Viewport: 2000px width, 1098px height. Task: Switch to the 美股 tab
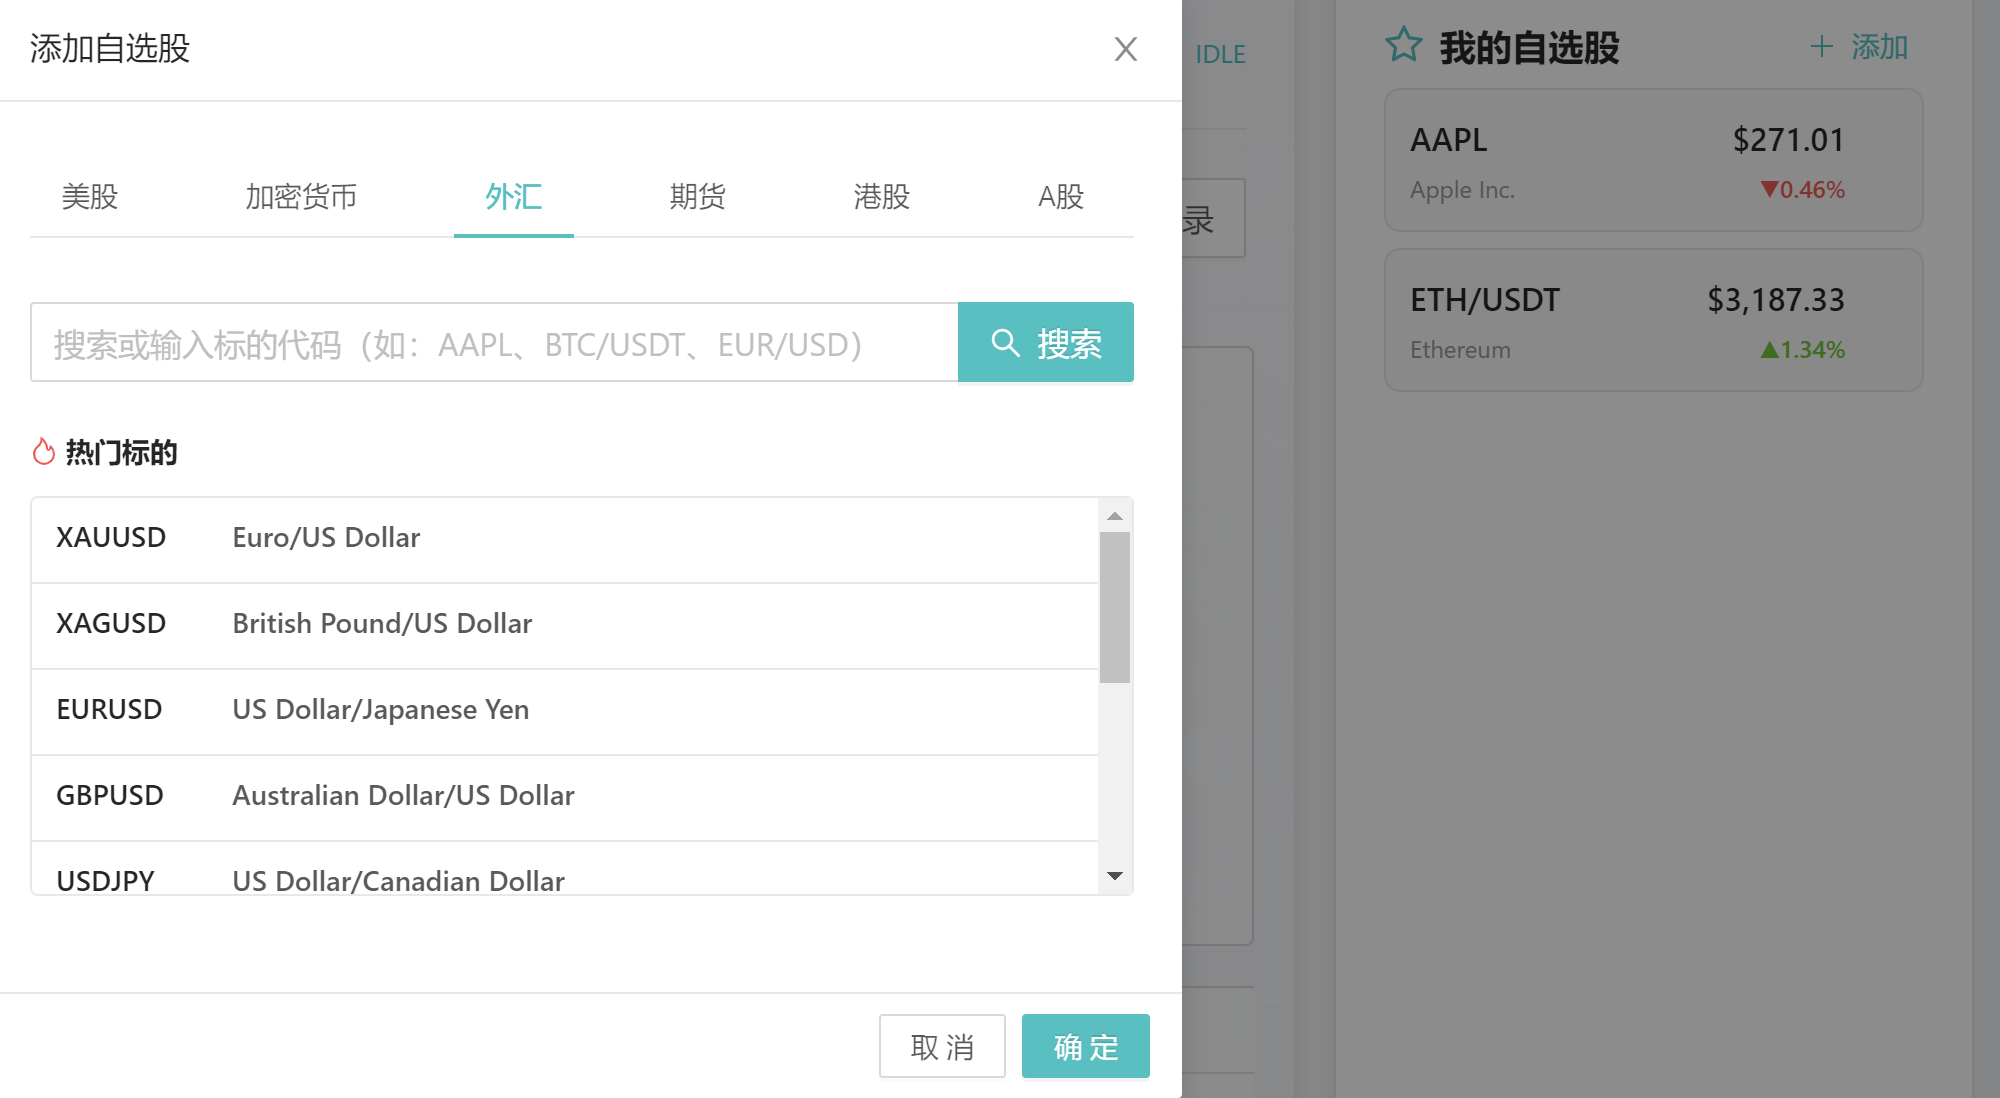(90, 197)
